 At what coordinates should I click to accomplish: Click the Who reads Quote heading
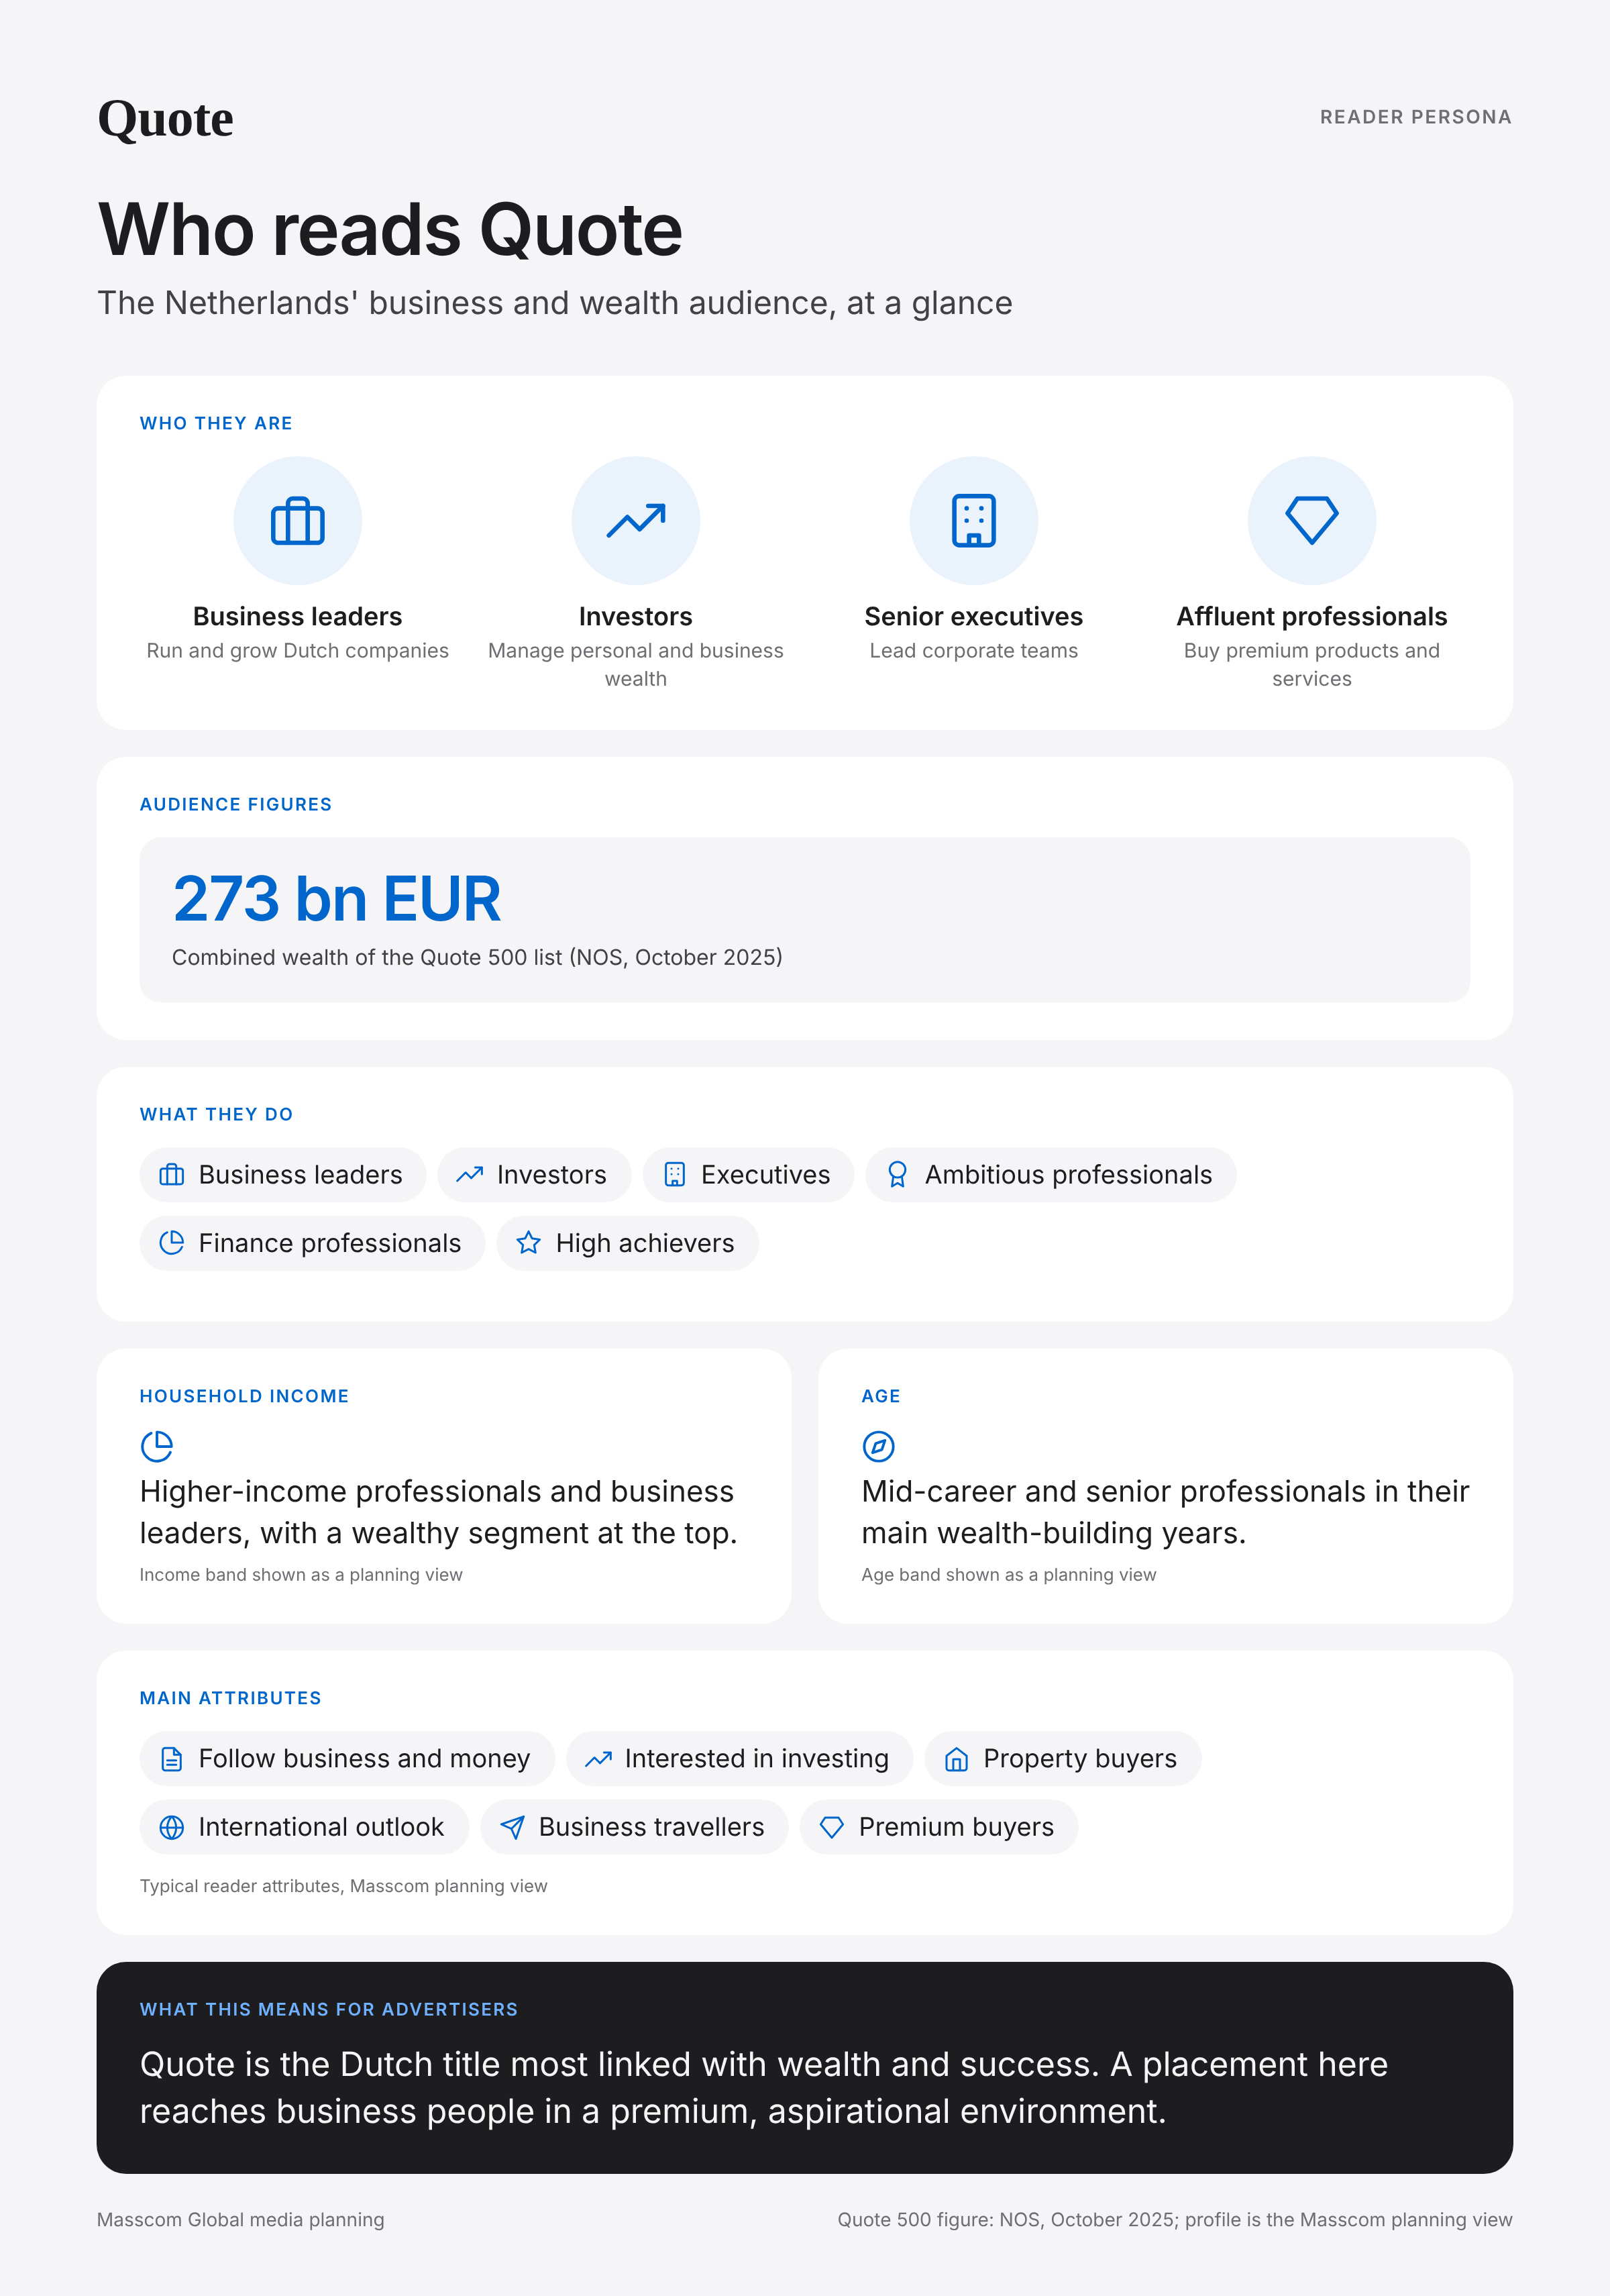click(x=390, y=229)
